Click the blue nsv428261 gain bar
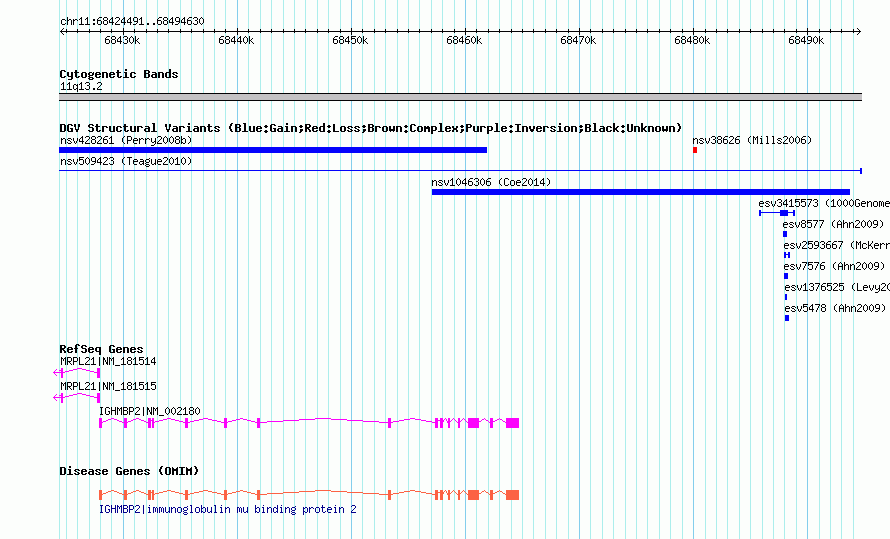The image size is (890, 539). [x=273, y=150]
